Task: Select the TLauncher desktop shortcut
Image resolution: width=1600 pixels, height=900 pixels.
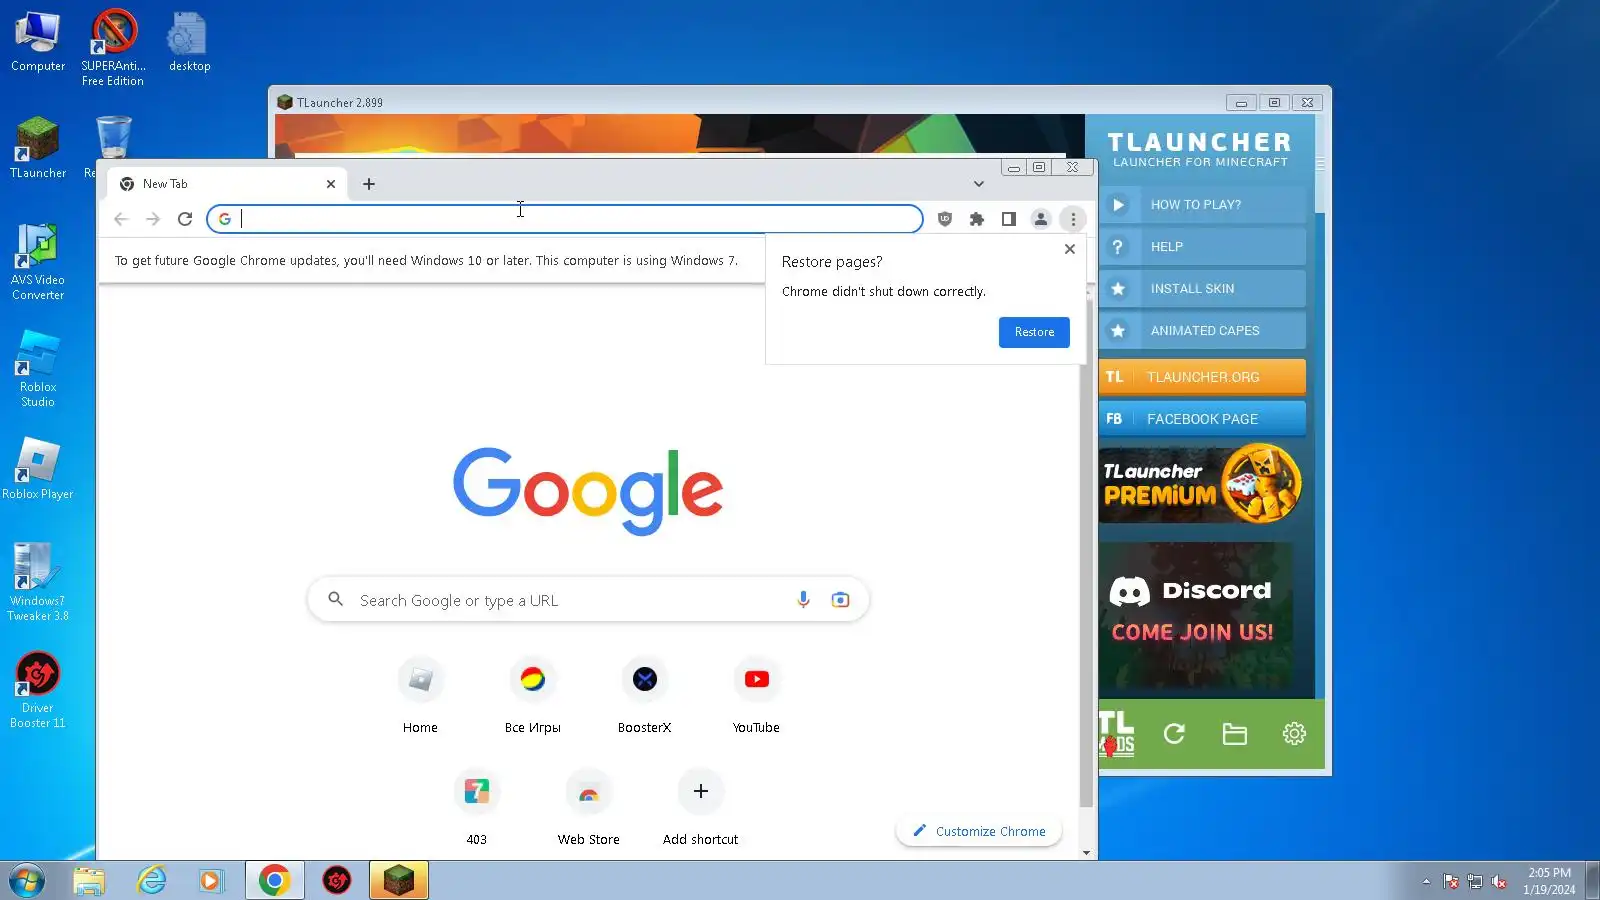Action: (x=38, y=148)
